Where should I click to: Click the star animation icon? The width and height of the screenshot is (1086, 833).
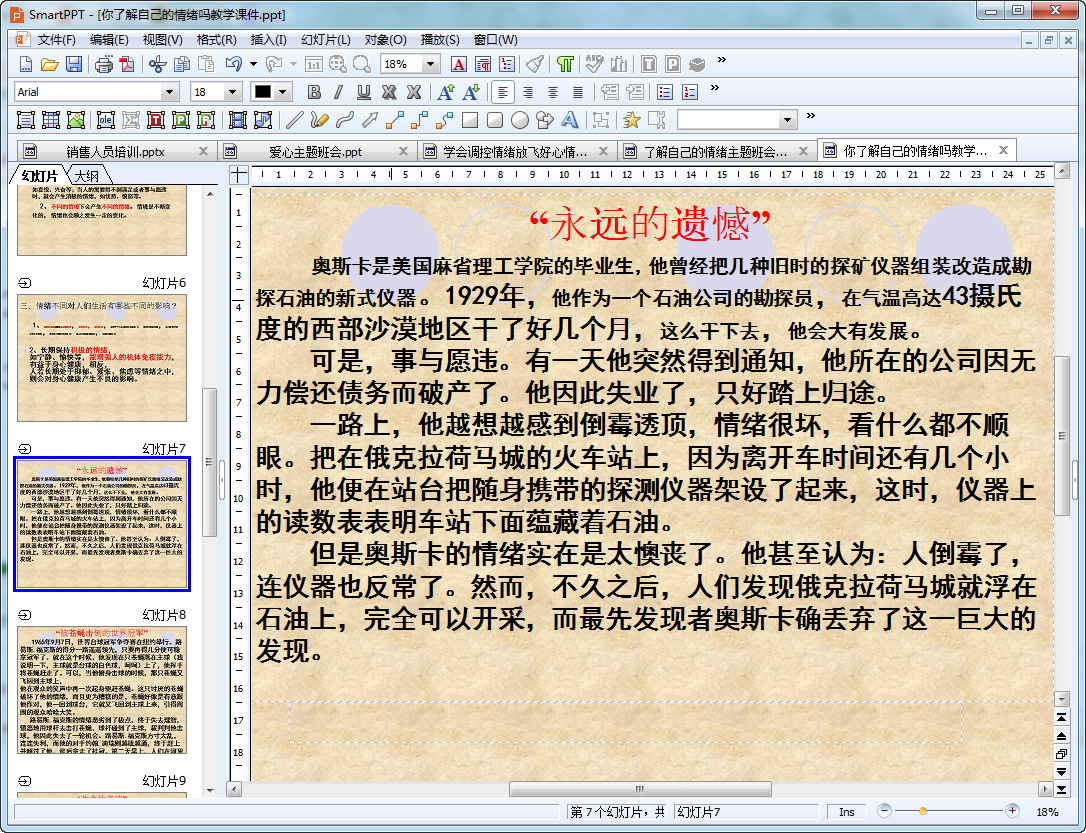coord(631,120)
